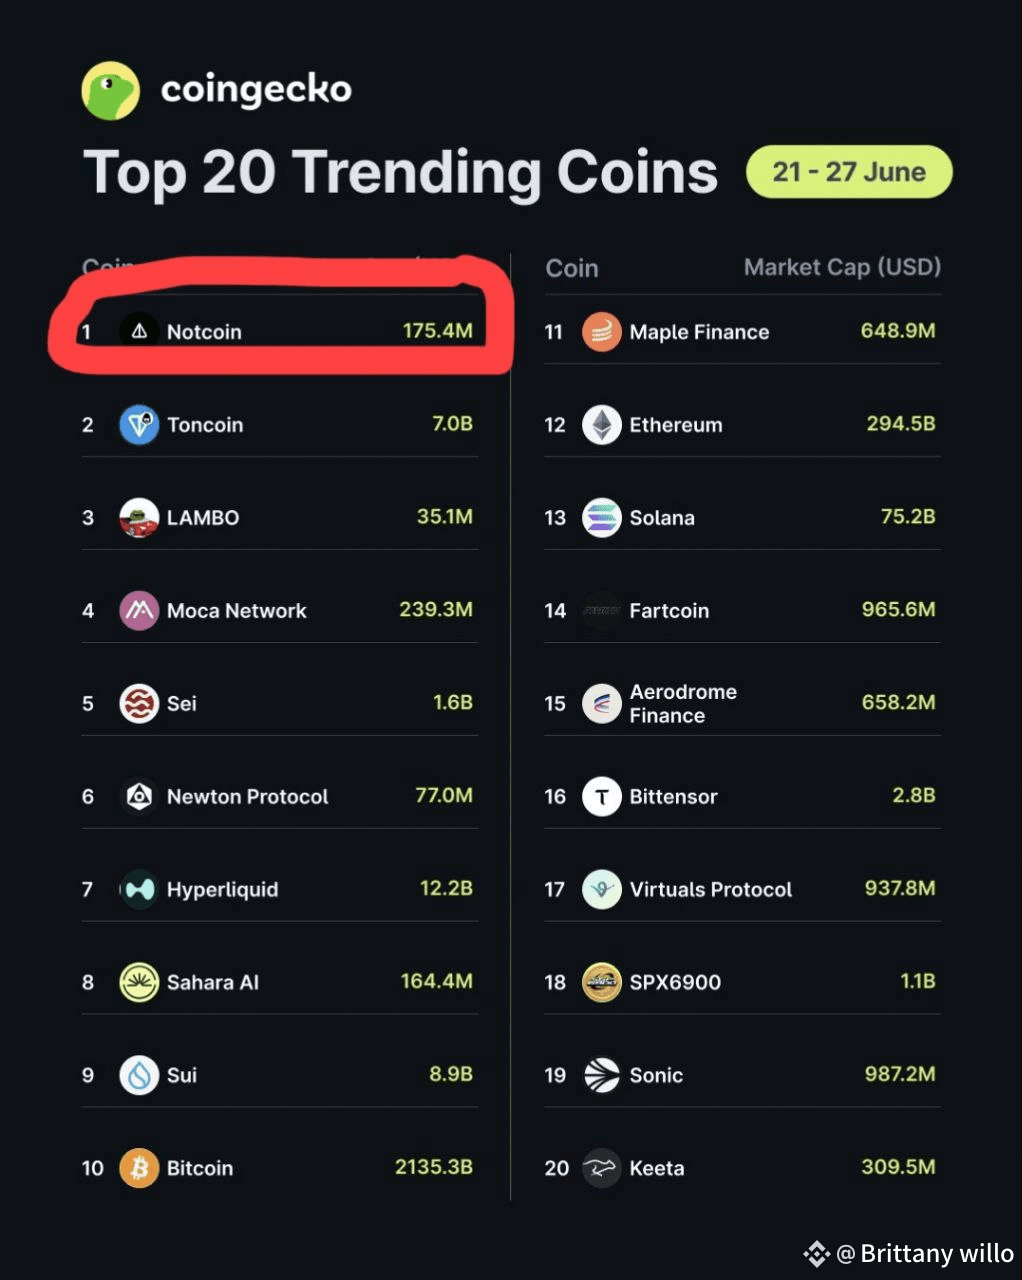Click the Hyperliquid coin name
The image size is (1022, 1280).
pos(223,890)
